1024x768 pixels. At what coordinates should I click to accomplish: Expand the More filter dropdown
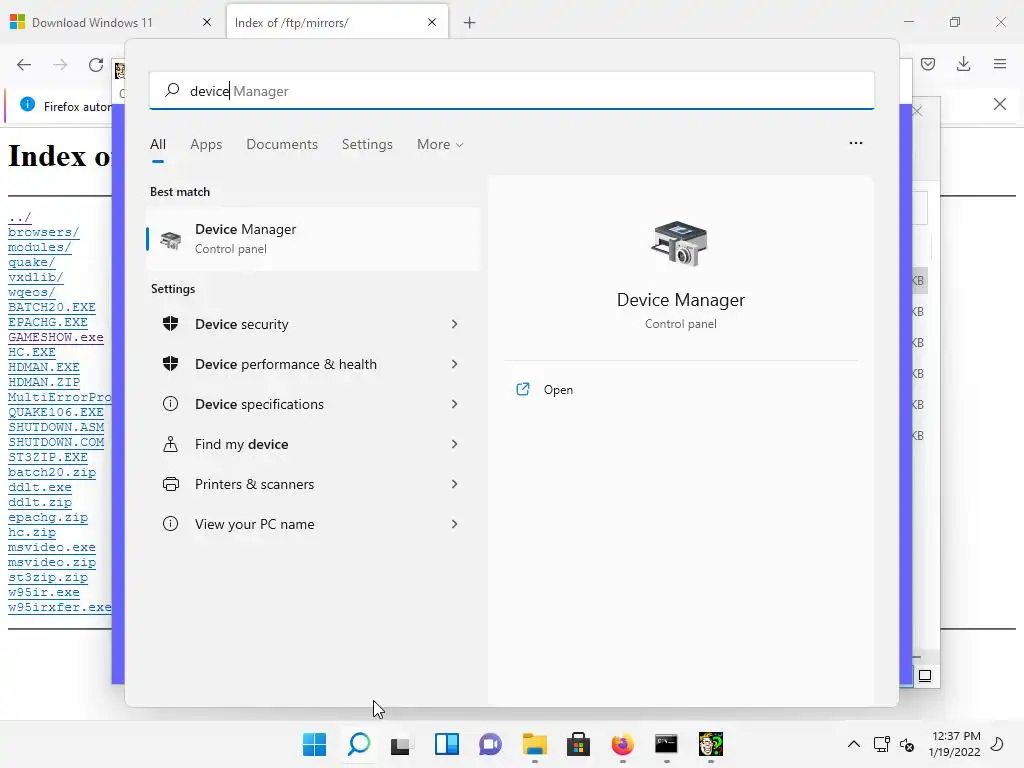tap(440, 144)
